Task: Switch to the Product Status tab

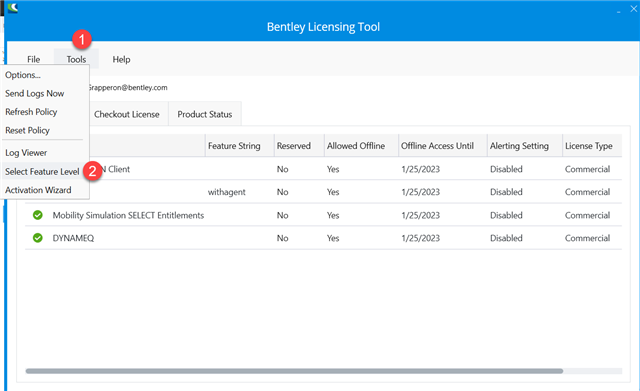Action: click(x=205, y=114)
